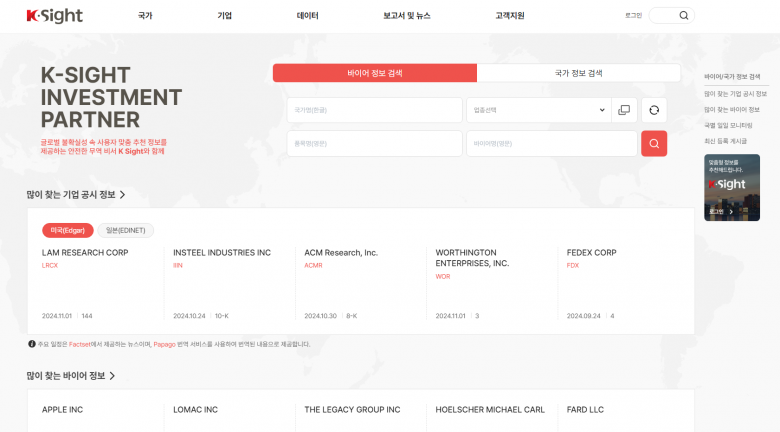Viewport: 780px width, 432px height.
Task: Click the Factset link in notice
Action: point(80,344)
